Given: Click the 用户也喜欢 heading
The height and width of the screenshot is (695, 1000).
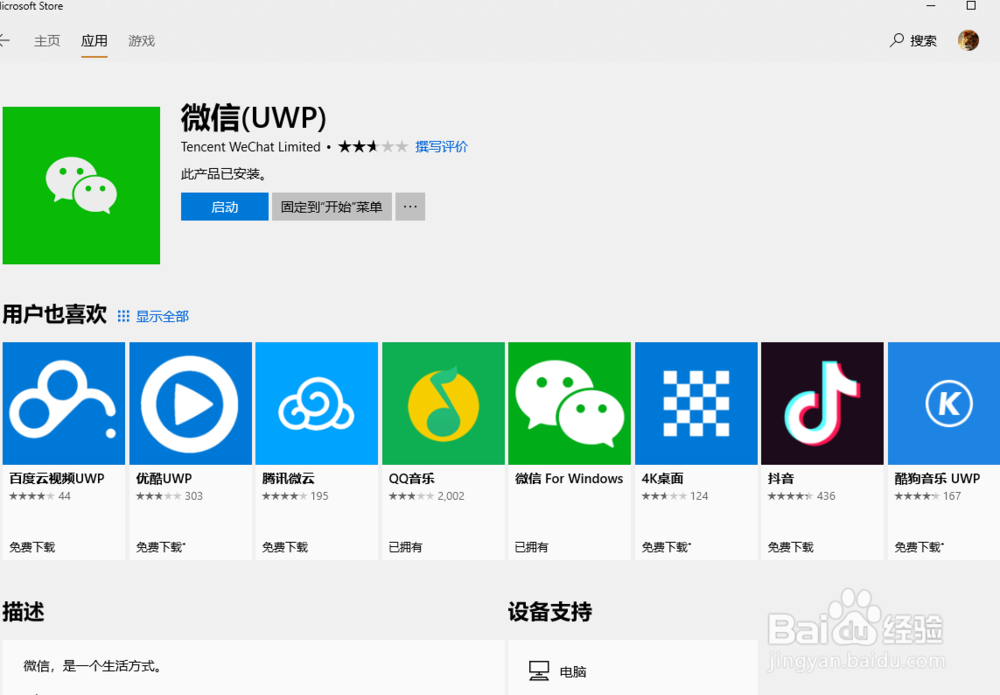Looking at the screenshot, I should tap(55, 314).
